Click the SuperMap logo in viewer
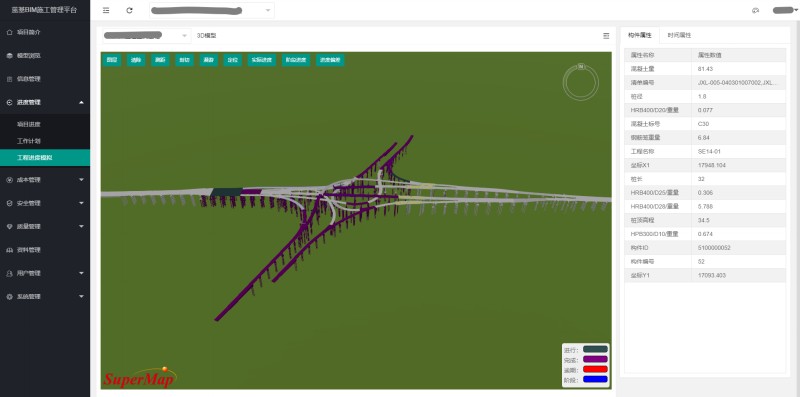This screenshot has width=800, height=397. pyautogui.click(x=139, y=378)
